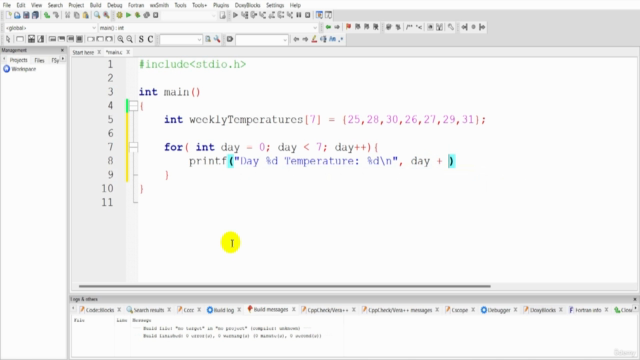The width and height of the screenshot is (640, 360).
Task: Show more log tabs with right arrow
Action: tap(635, 309)
